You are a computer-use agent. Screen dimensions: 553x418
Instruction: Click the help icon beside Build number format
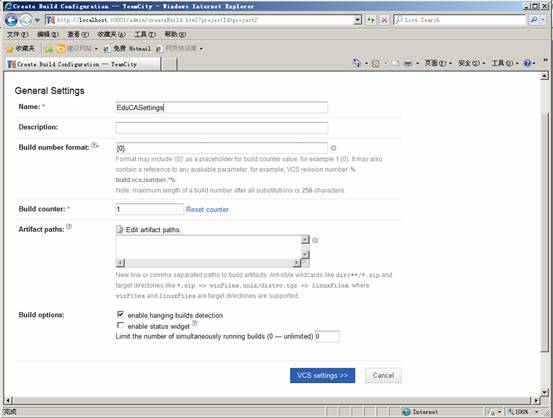pos(94,145)
